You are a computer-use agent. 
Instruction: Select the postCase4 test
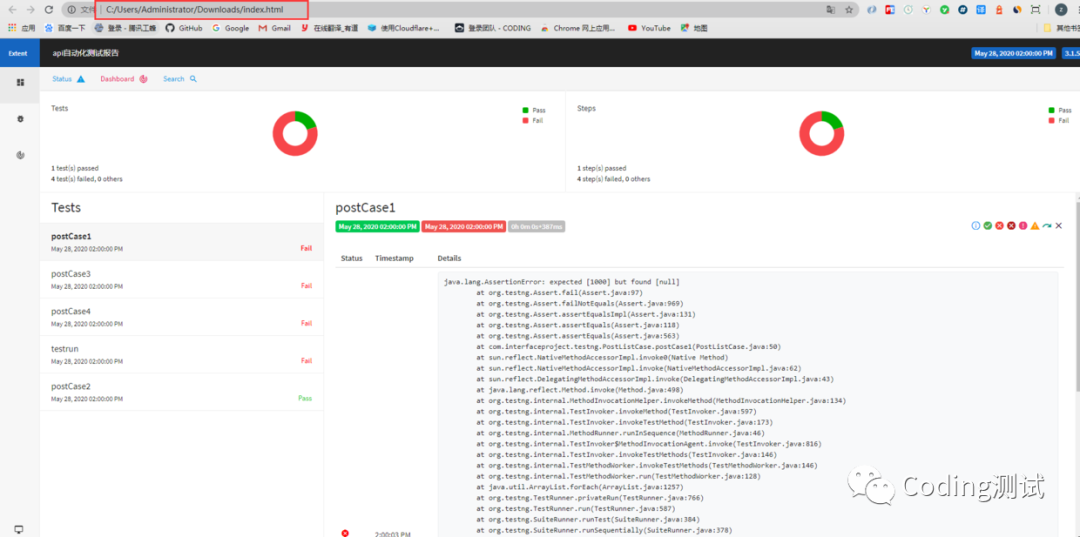point(181,317)
